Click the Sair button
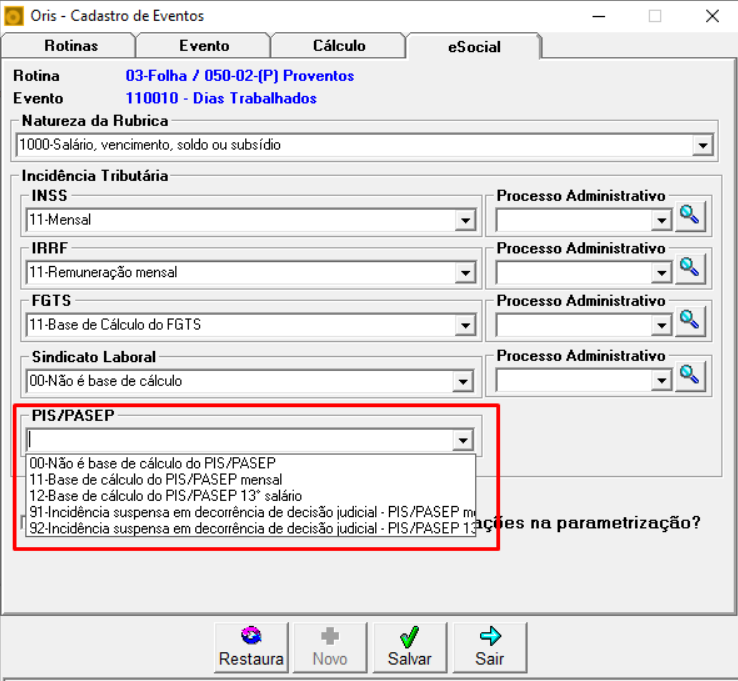The height and width of the screenshot is (681, 738). (489, 648)
